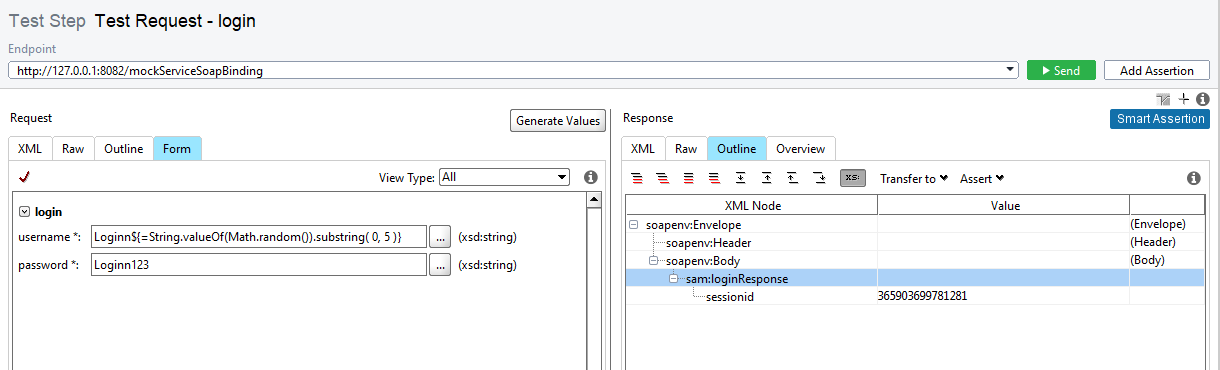The height and width of the screenshot is (370, 1220).
Task: Click the info icon above Smart Assertion
Action: pos(1203,99)
